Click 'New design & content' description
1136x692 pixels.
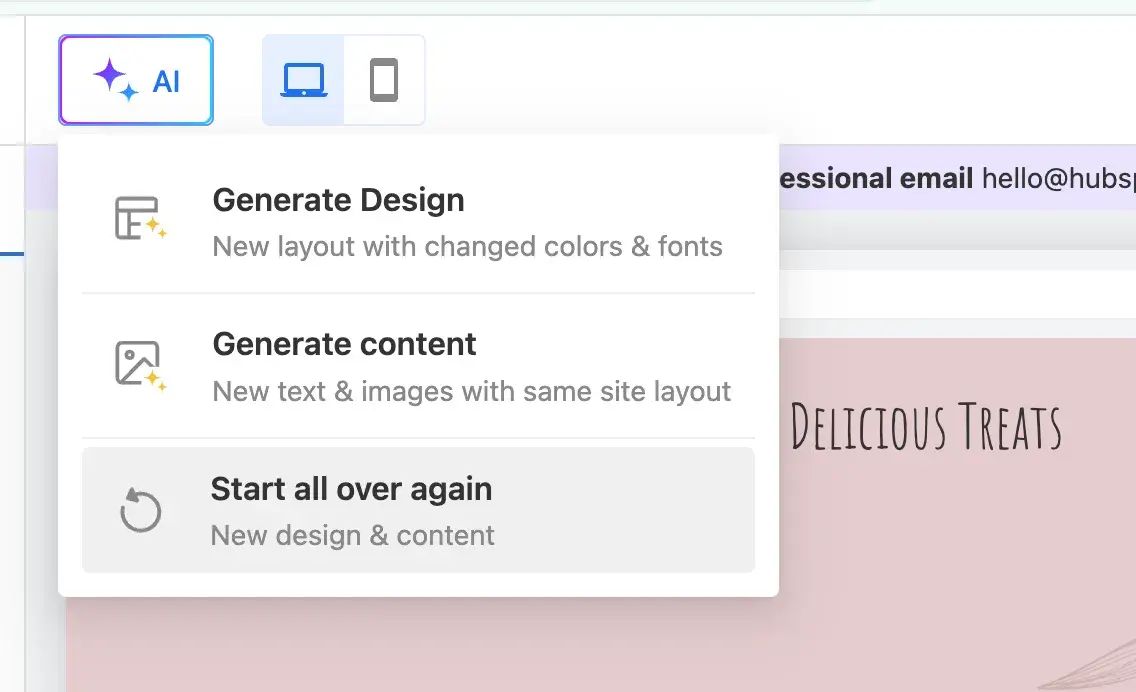352,535
